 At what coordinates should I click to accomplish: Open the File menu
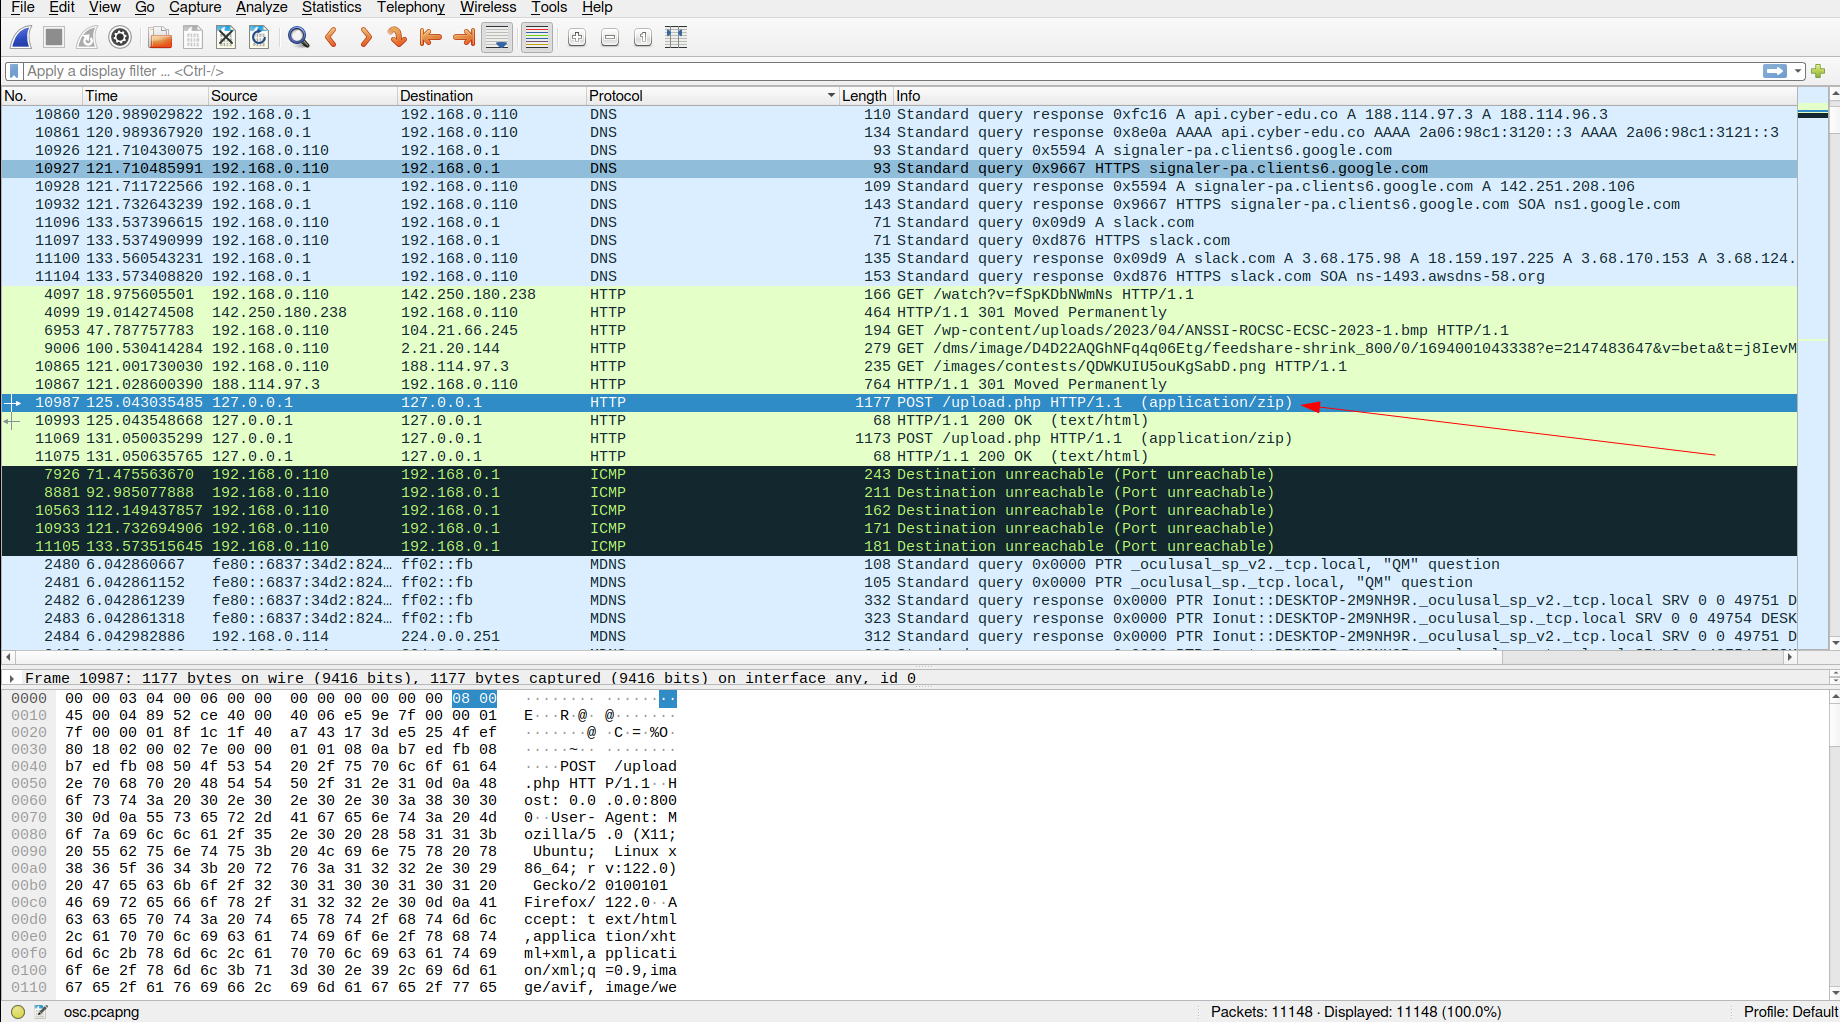point(23,7)
